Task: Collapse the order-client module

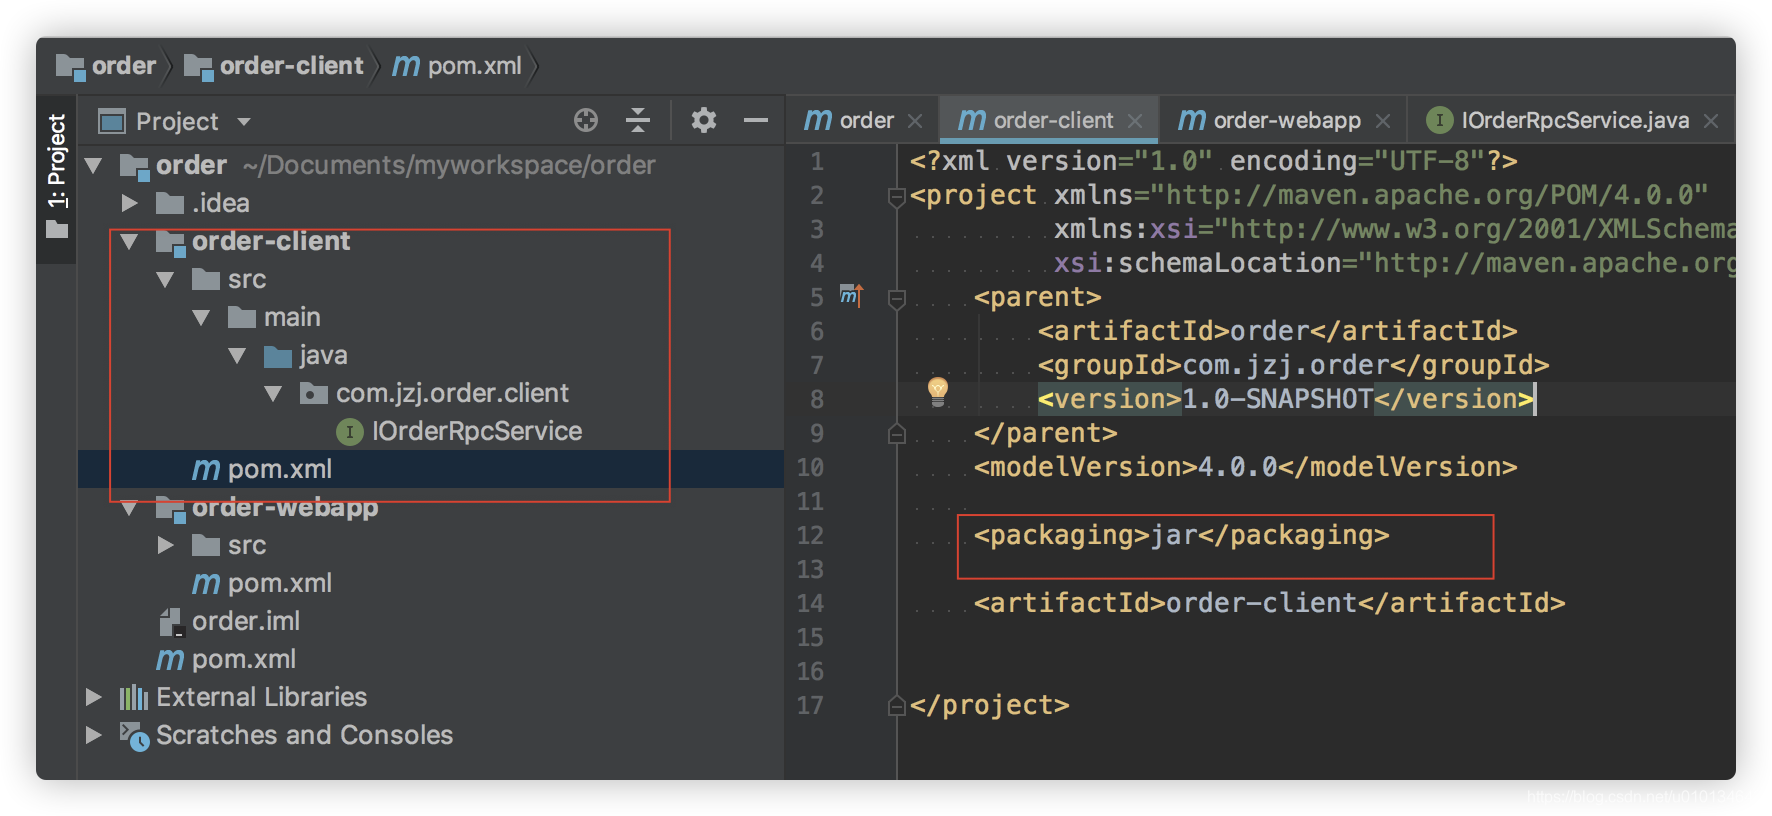Action: [x=130, y=242]
